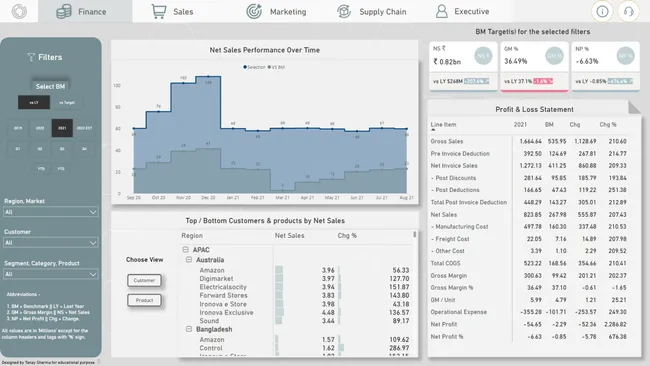Select the Q2 quarter filter
Image resolution: width=650 pixels, height=366 pixels.
point(40,148)
